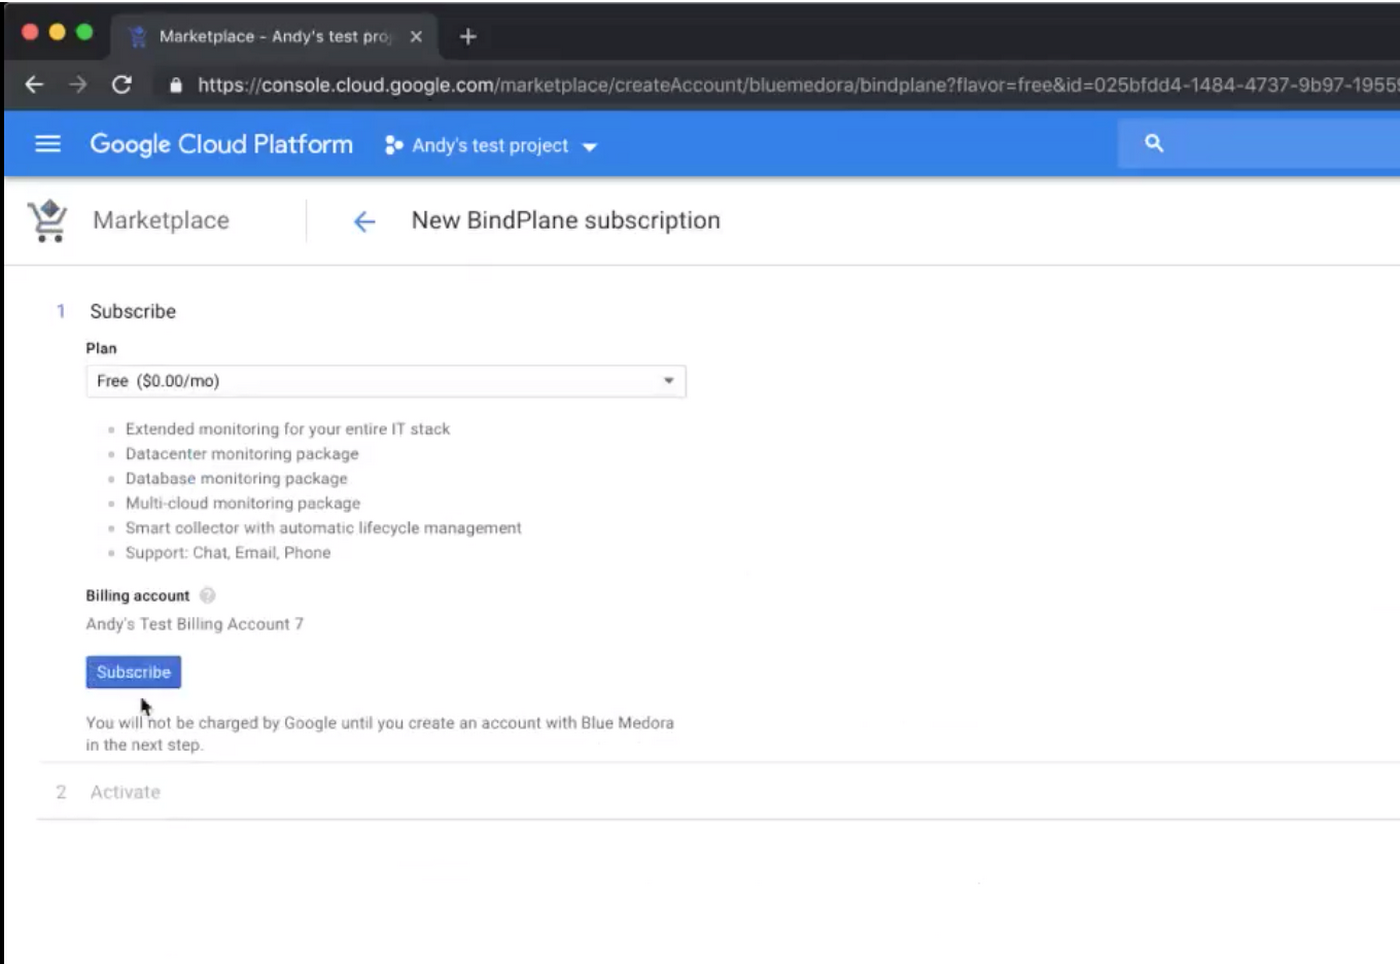Click 'Support: Chat, Email, Phone' text
The image size is (1400, 964).
(x=228, y=553)
